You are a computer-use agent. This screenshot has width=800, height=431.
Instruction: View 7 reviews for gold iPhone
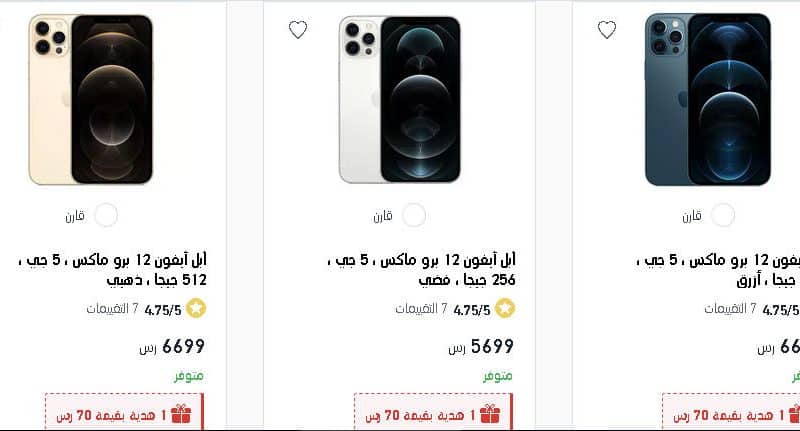[x=112, y=309]
